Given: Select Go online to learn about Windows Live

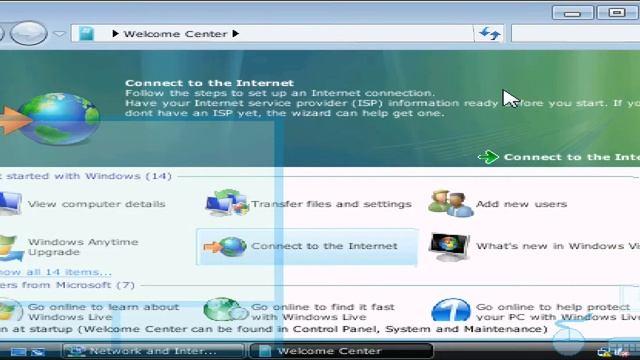Looking at the screenshot, I should click(x=104, y=312).
